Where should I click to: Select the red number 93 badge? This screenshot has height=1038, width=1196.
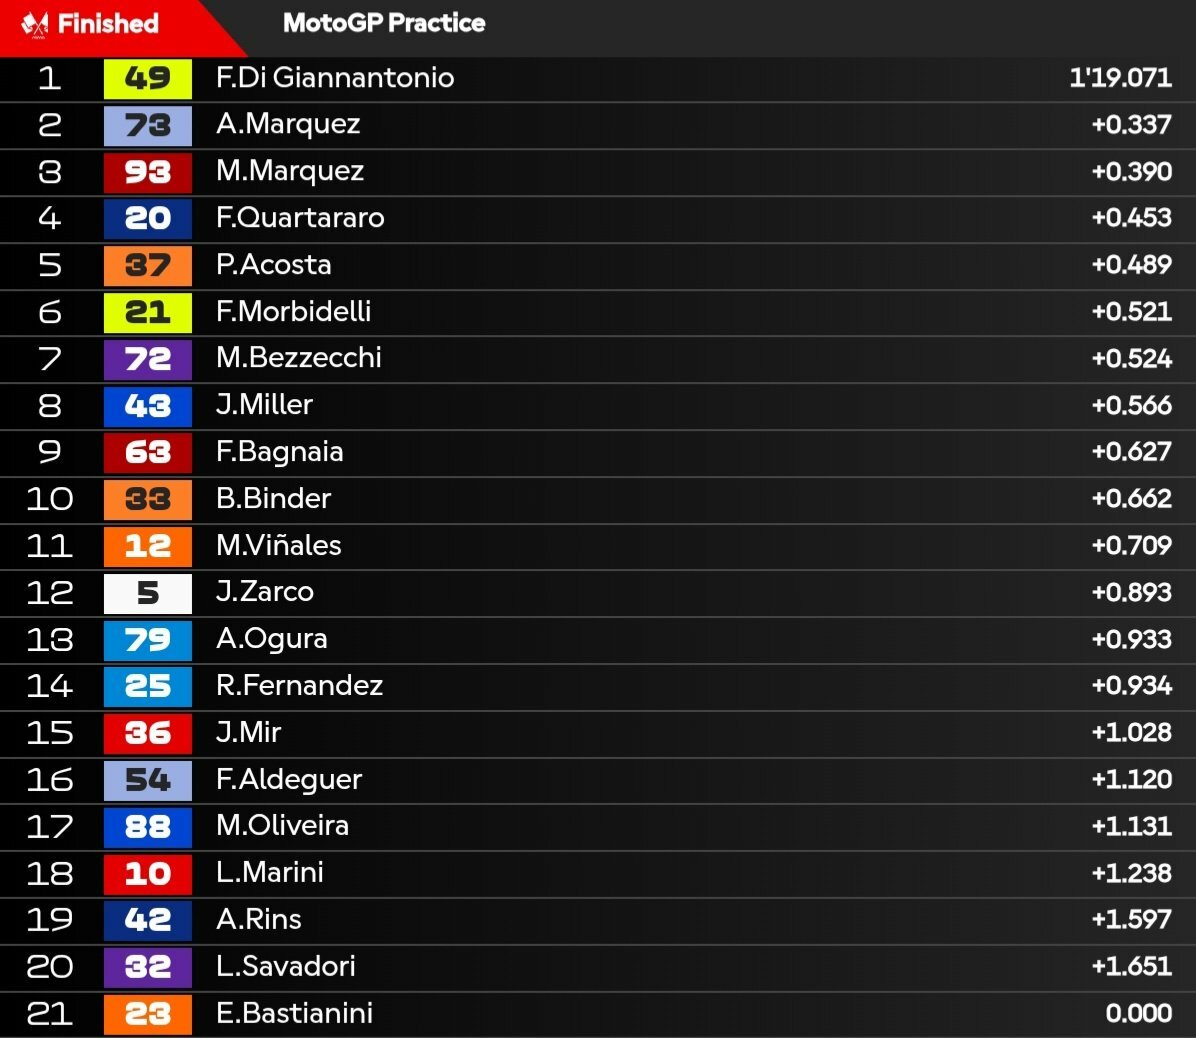(148, 172)
